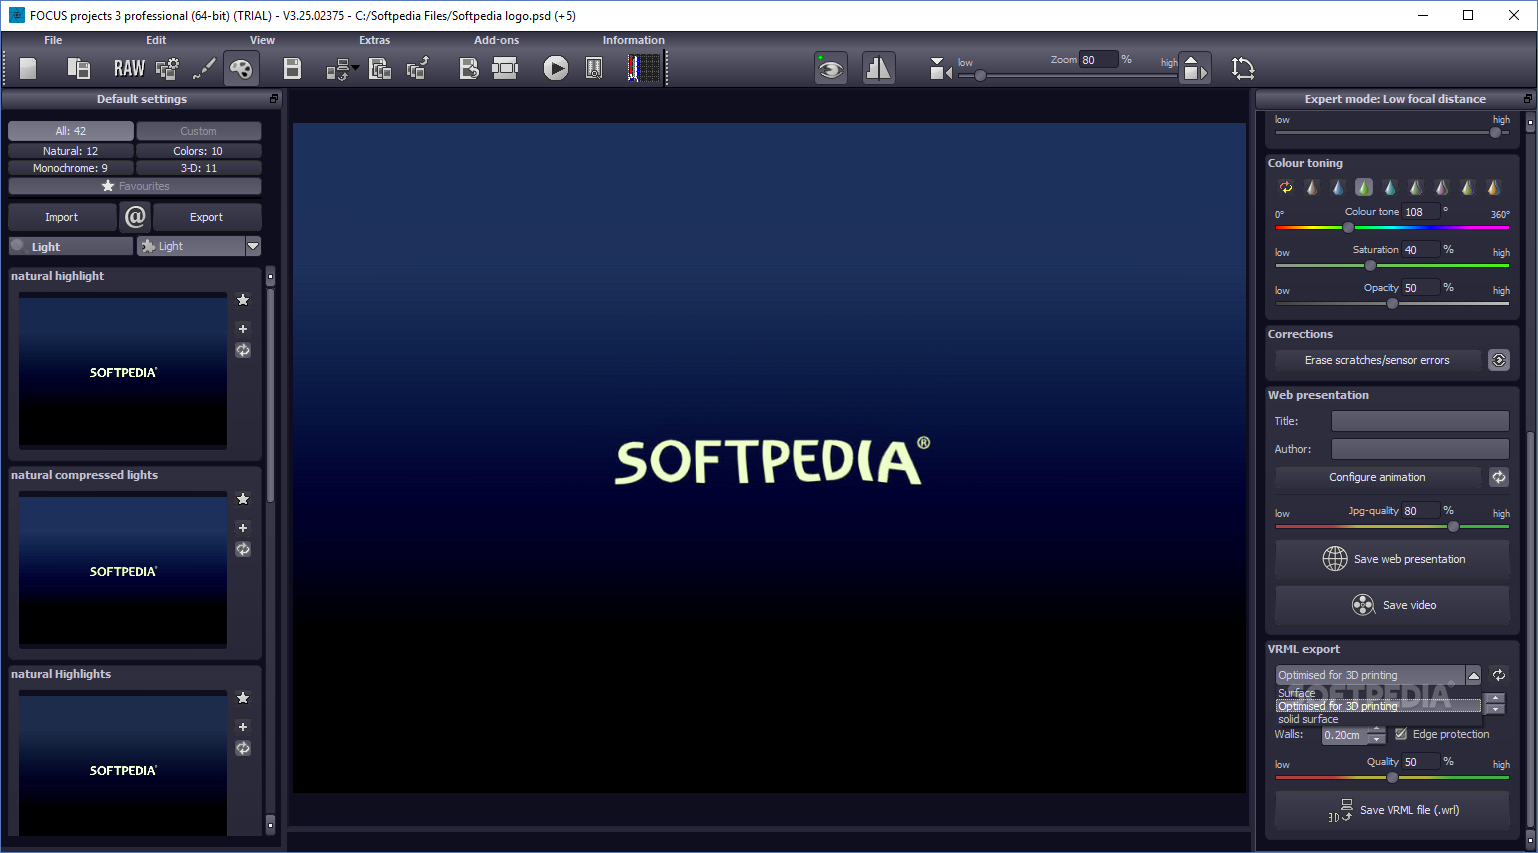Click the reset colour toning arrows icon
Image resolution: width=1538 pixels, height=853 pixels.
(x=1286, y=187)
